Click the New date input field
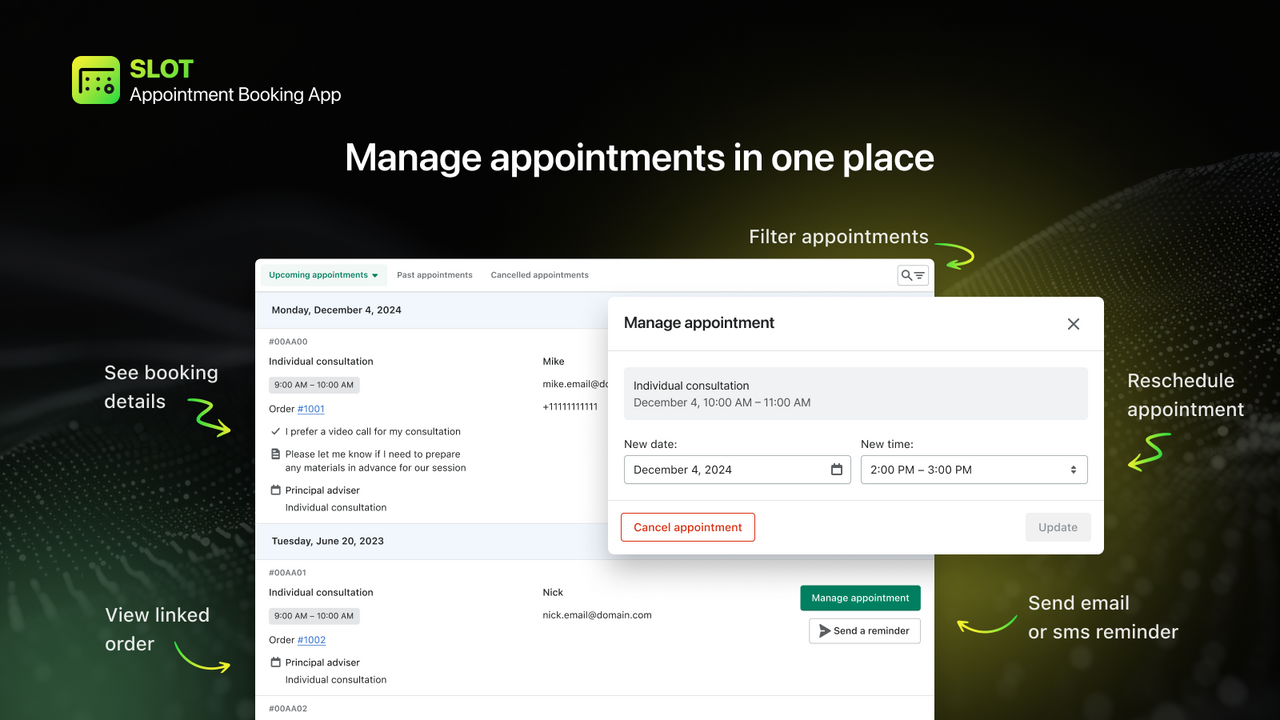Image resolution: width=1280 pixels, height=720 pixels. pyautogui.click(x=737, y=470)
